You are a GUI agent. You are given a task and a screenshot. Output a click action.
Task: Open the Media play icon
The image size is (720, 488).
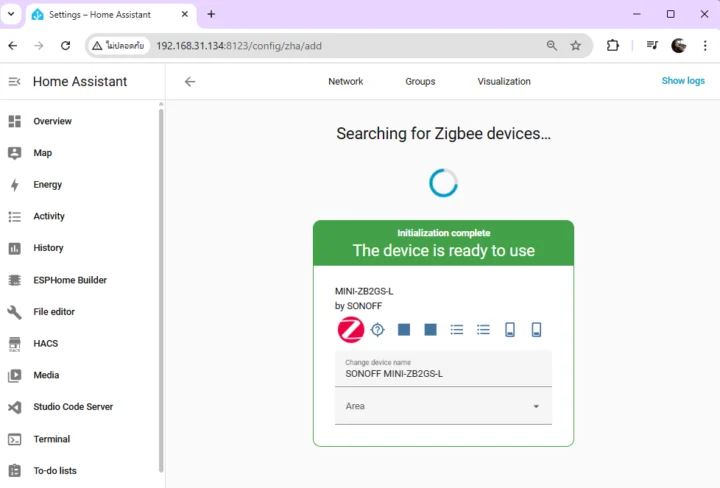pos(15,376)
